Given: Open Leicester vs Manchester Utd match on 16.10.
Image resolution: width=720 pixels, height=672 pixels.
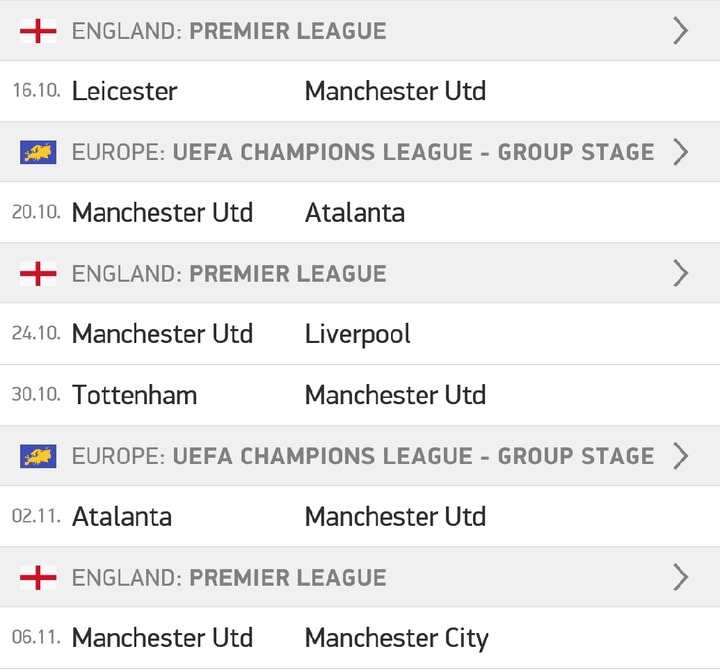Looking at the screenshot, I should point(360,91).
